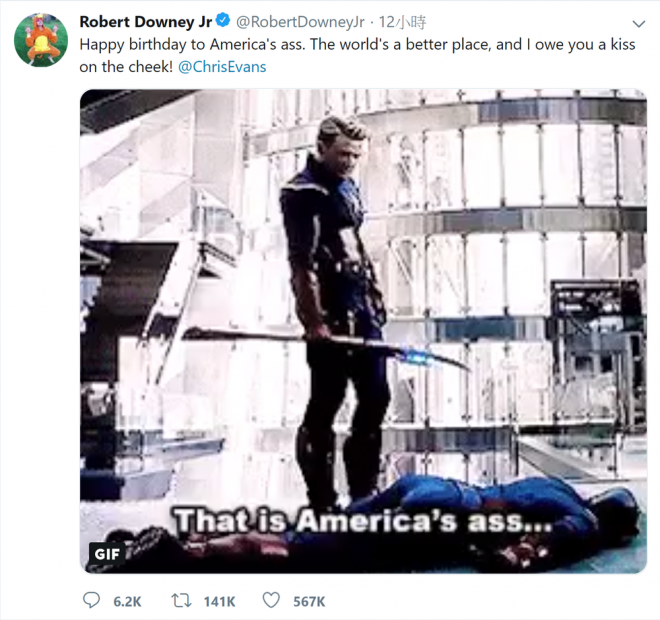Image resolution: width=660 pixels, height=620 pixels.
Task: Like the tweet with the heart icon
Action: [x=271, y=600]
